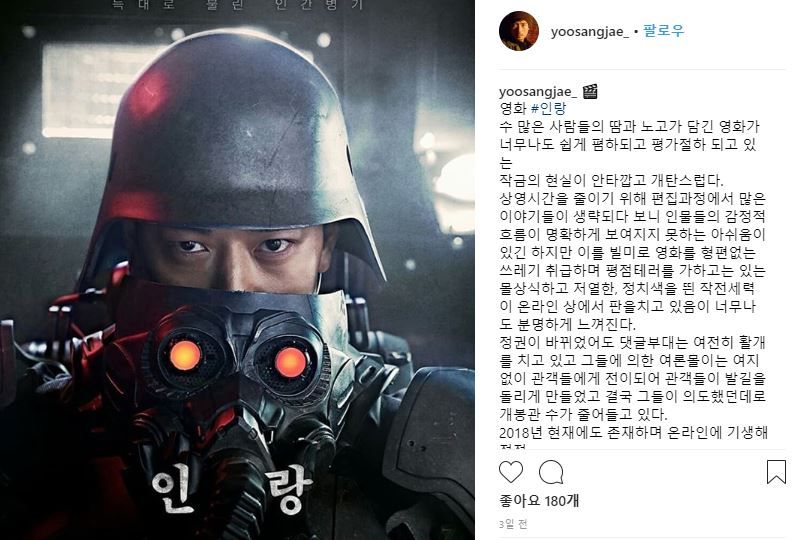Screen dimensions: 793x540
Task: Click caption line starting 수 많은 사람들의
Action: click(x=629, y=126)
